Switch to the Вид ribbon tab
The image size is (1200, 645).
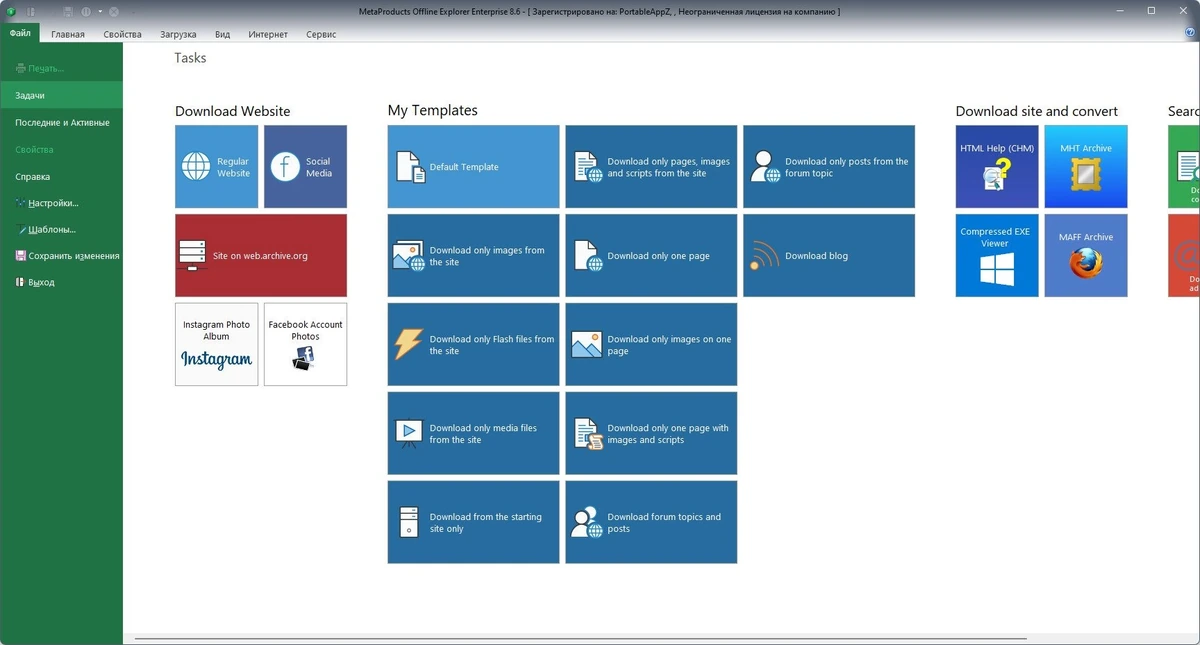pos(223,34)
